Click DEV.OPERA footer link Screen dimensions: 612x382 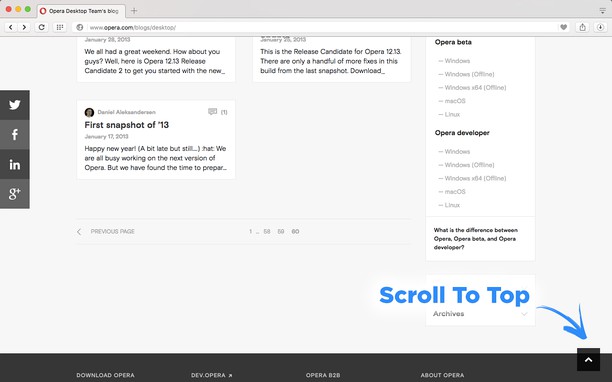(x=212, y=375)
